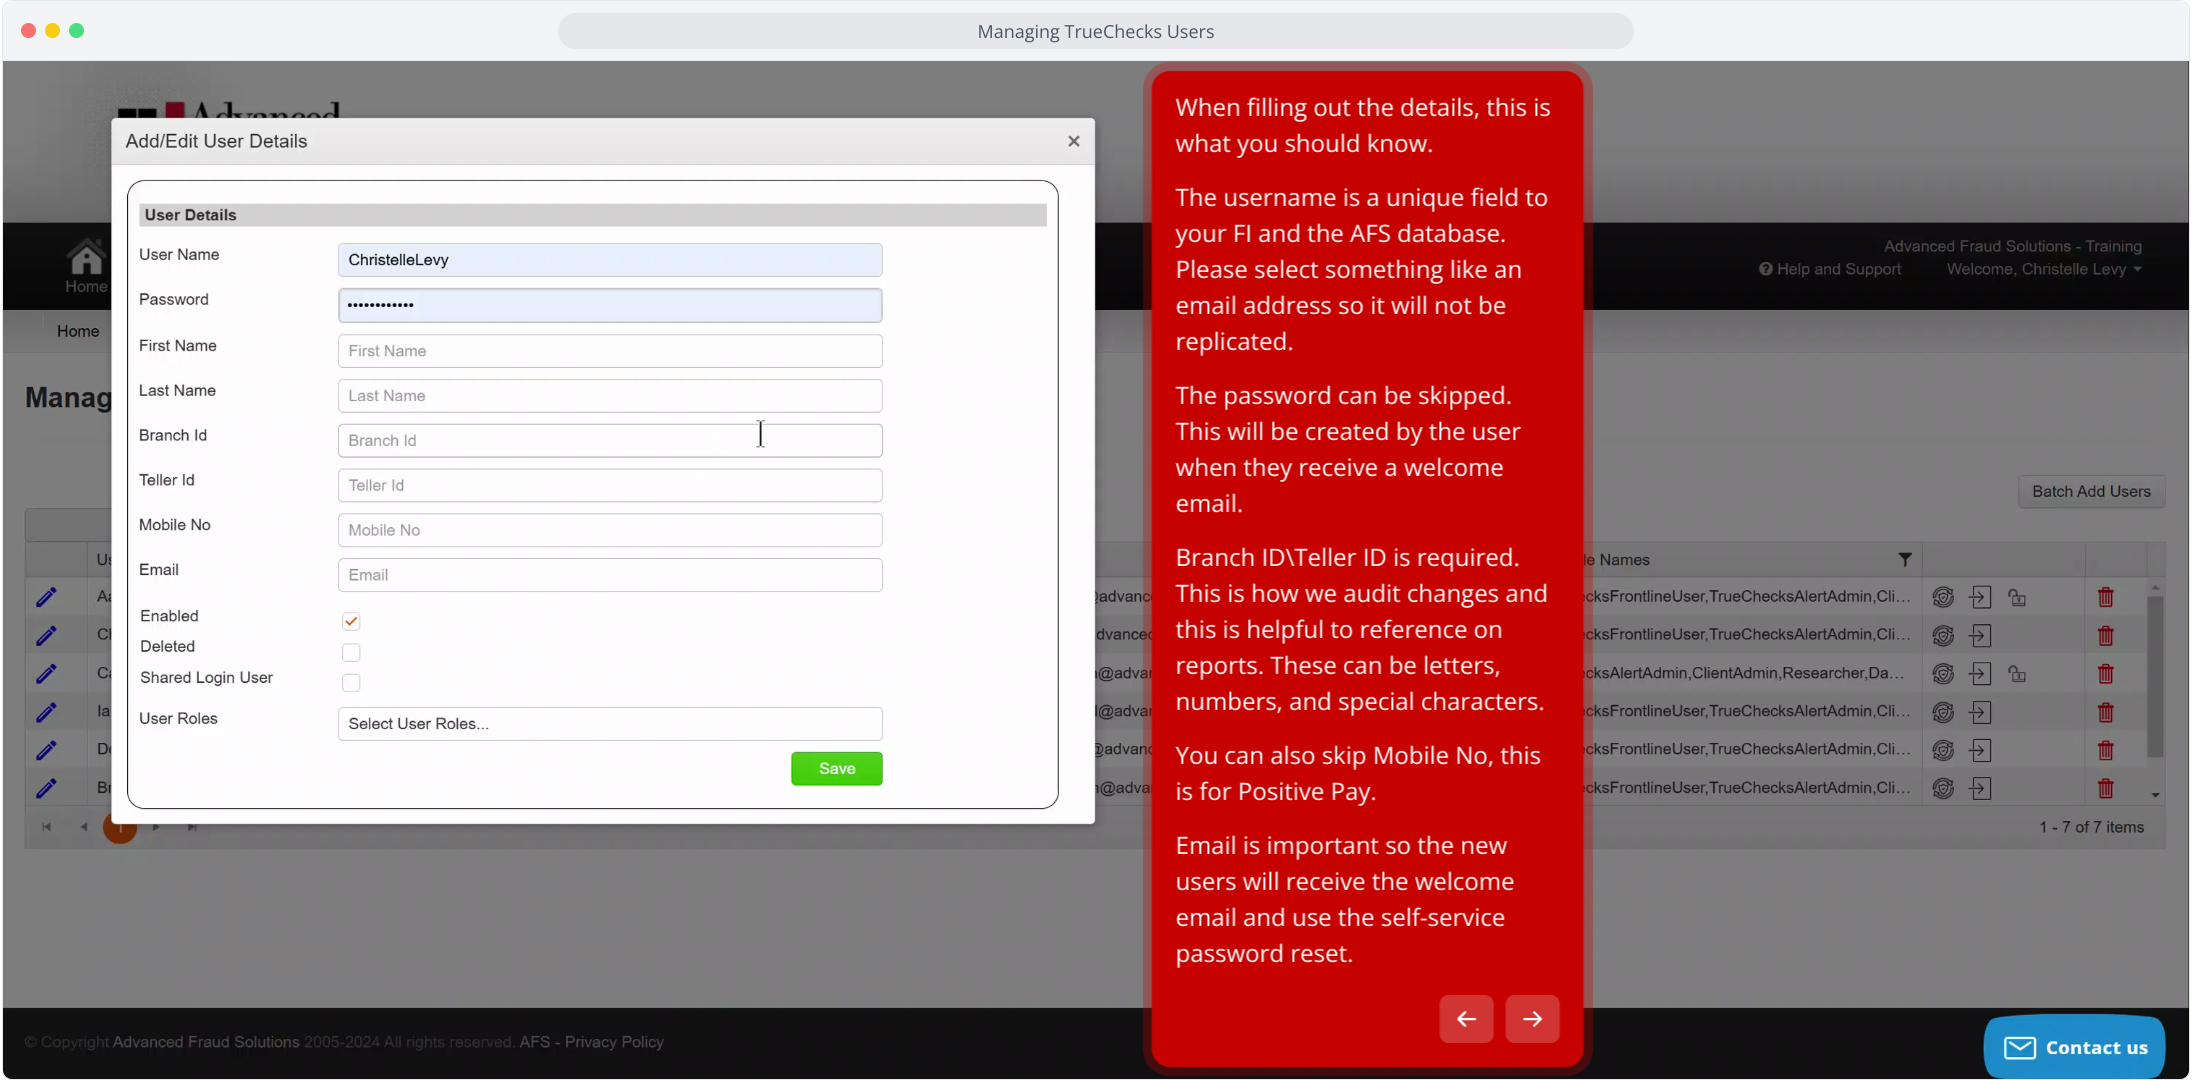The height and width of the screenshot is (1080, 2192).
Task: Click the shield refresh icon in the Br row
Action: [x=1943, y=788]
